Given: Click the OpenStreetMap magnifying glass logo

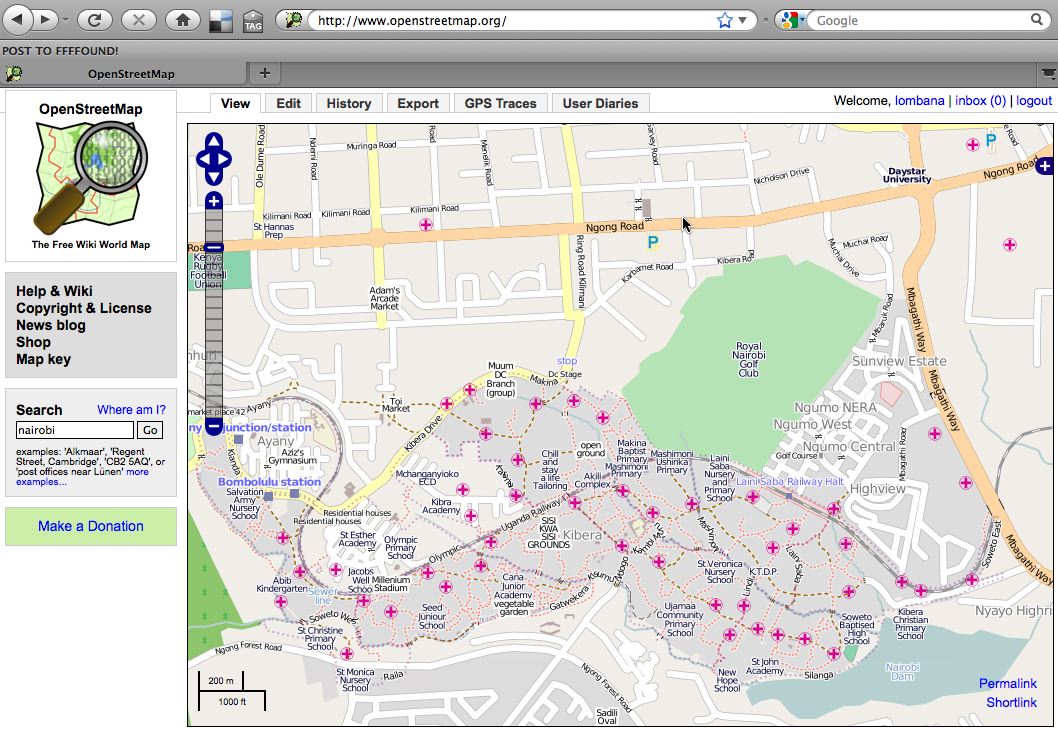Looking at the screenshot, I should point(91,175).
